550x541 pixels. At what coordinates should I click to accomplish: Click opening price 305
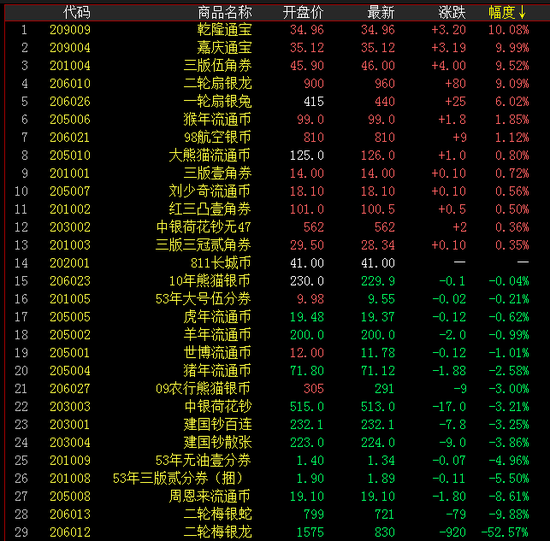point(314,389)
